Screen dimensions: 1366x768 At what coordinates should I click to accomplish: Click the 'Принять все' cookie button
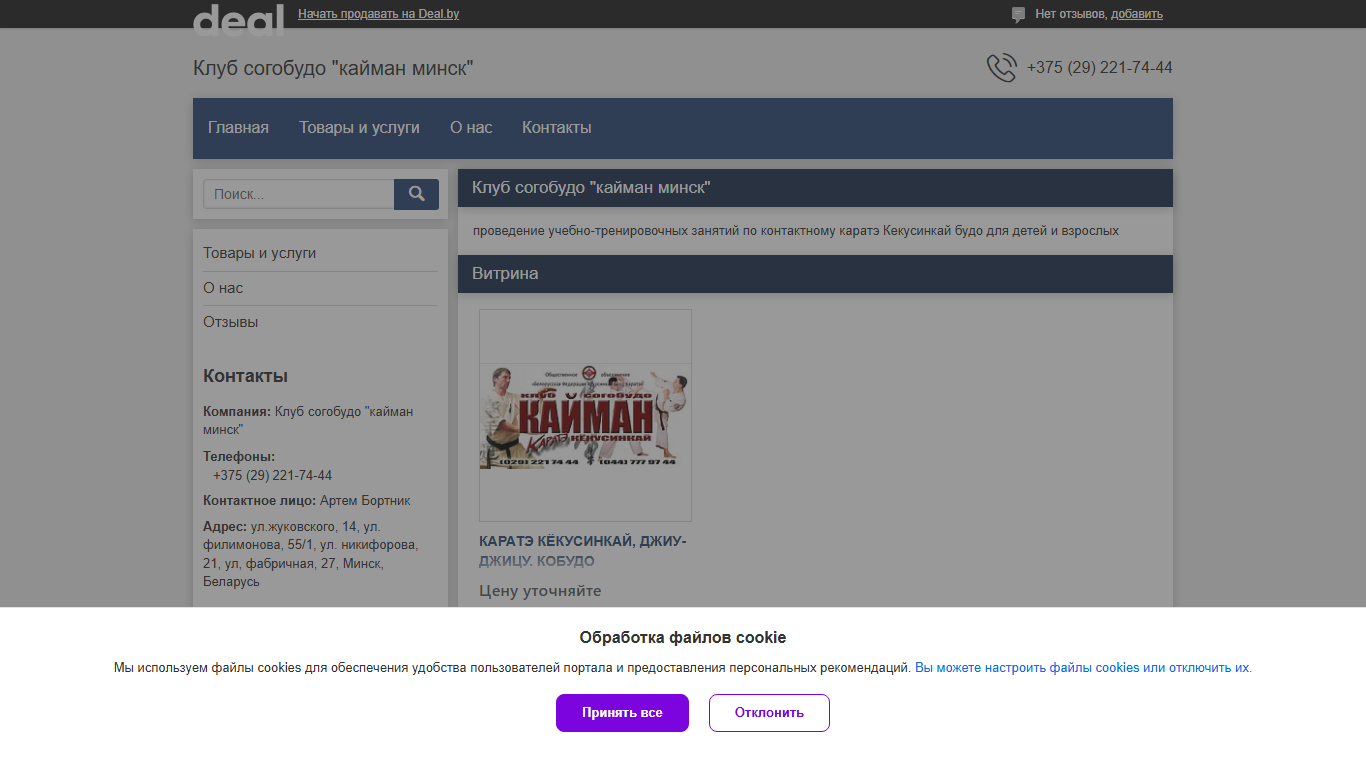point(622,713)
